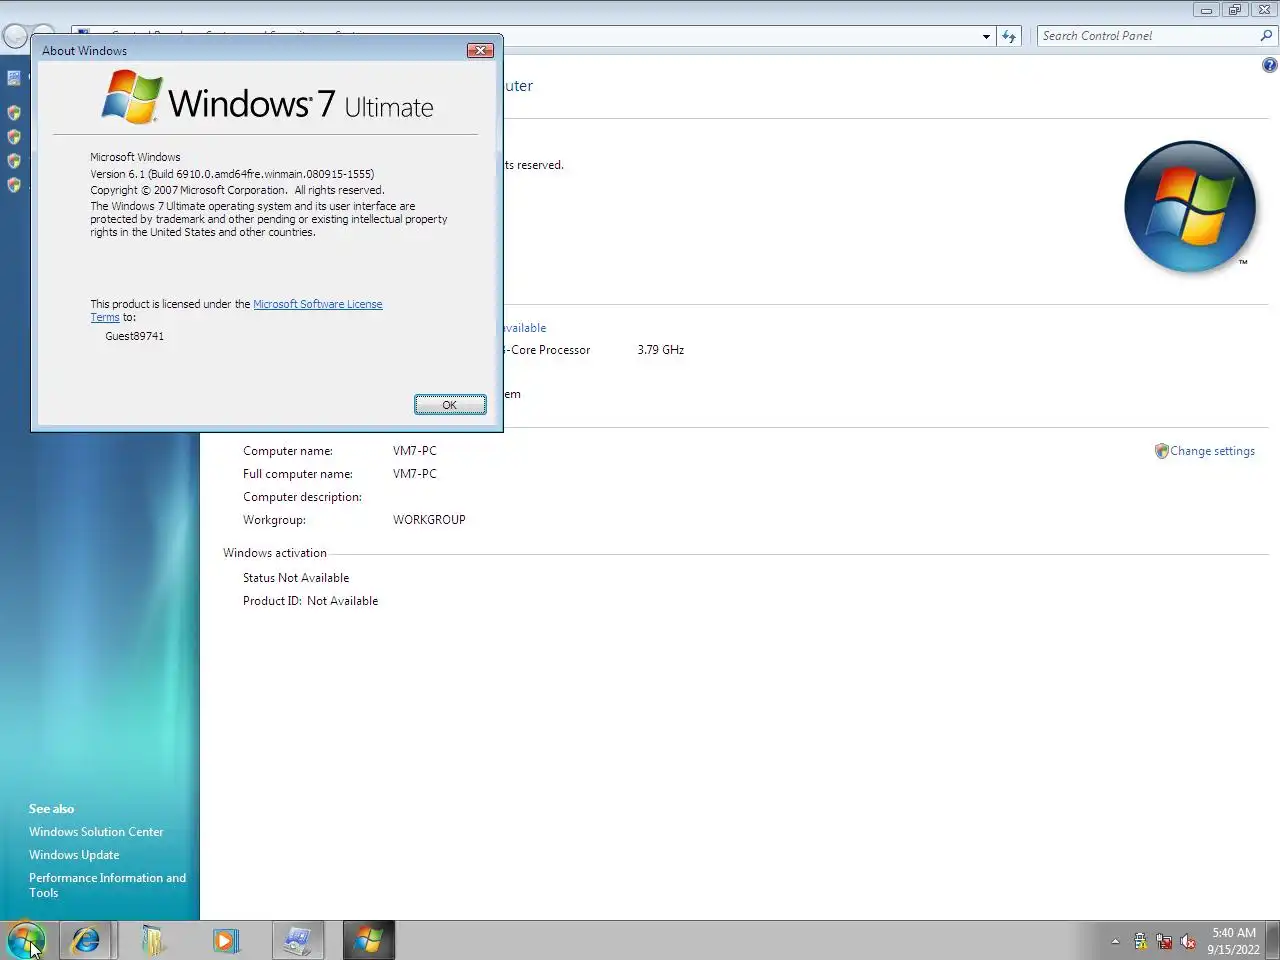This screenshot has width=1280, height=960.
Task: Launch Internet Explorer from the taskbar
Action: (x=86, y=940)
